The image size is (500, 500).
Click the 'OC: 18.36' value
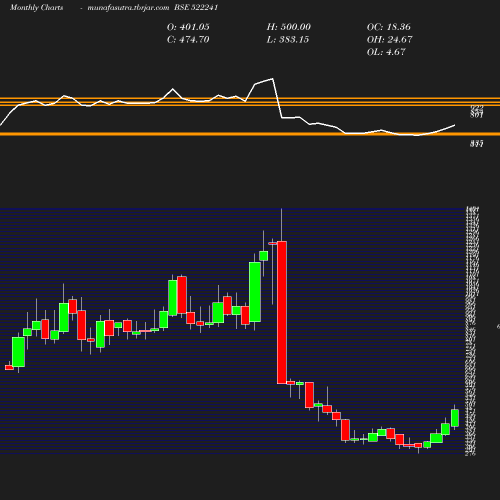click(x=389, y=27)
